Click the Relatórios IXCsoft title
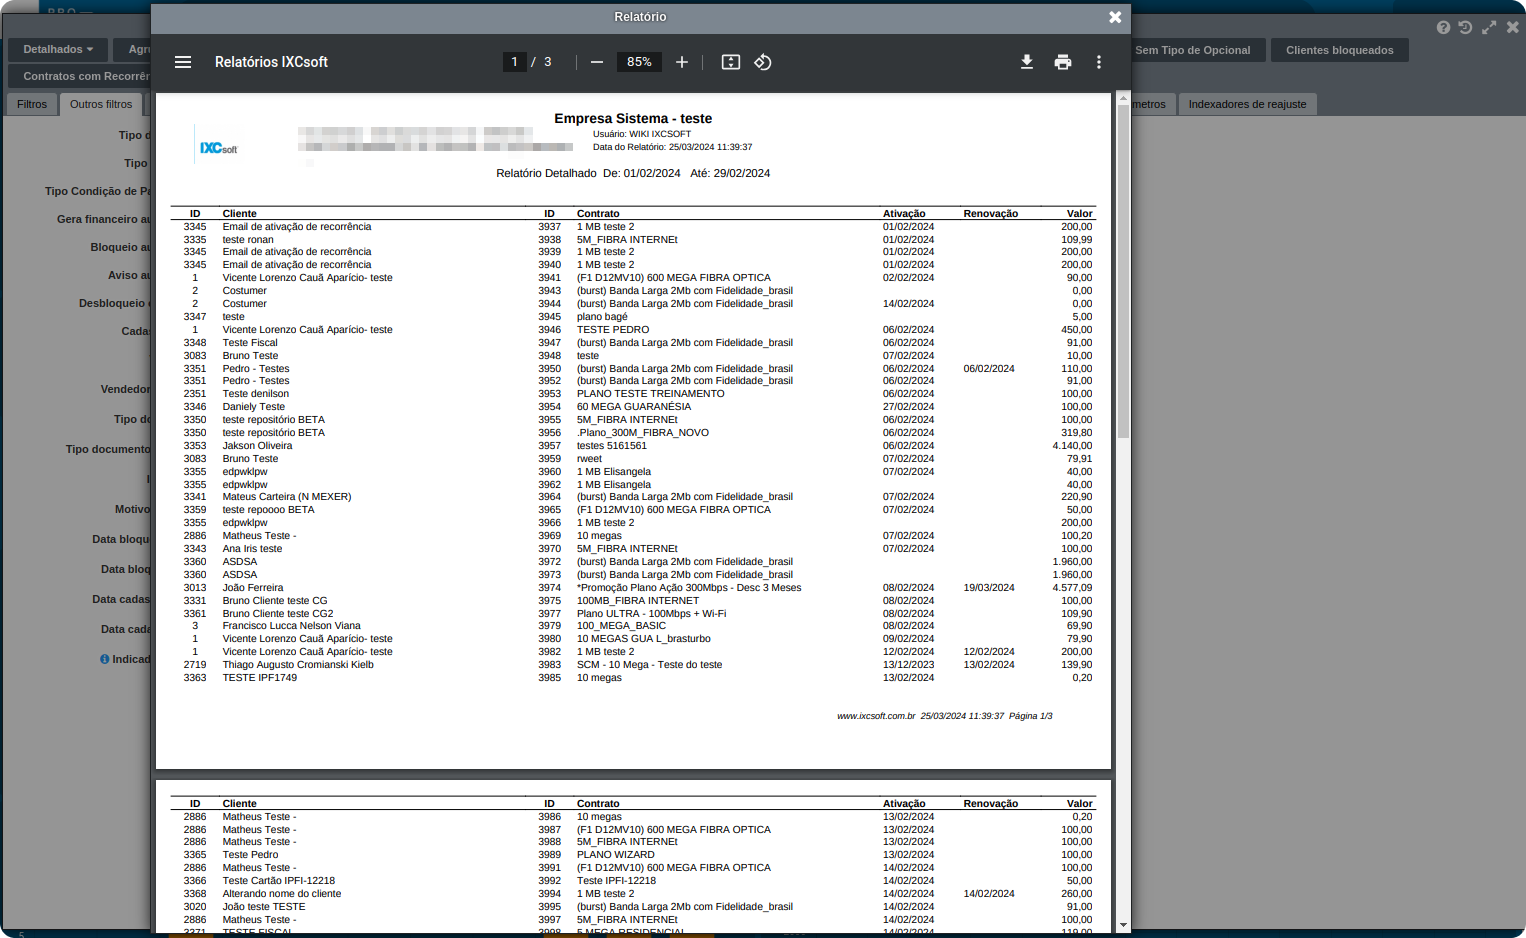 pyautogui.click(x=271, y=62)
